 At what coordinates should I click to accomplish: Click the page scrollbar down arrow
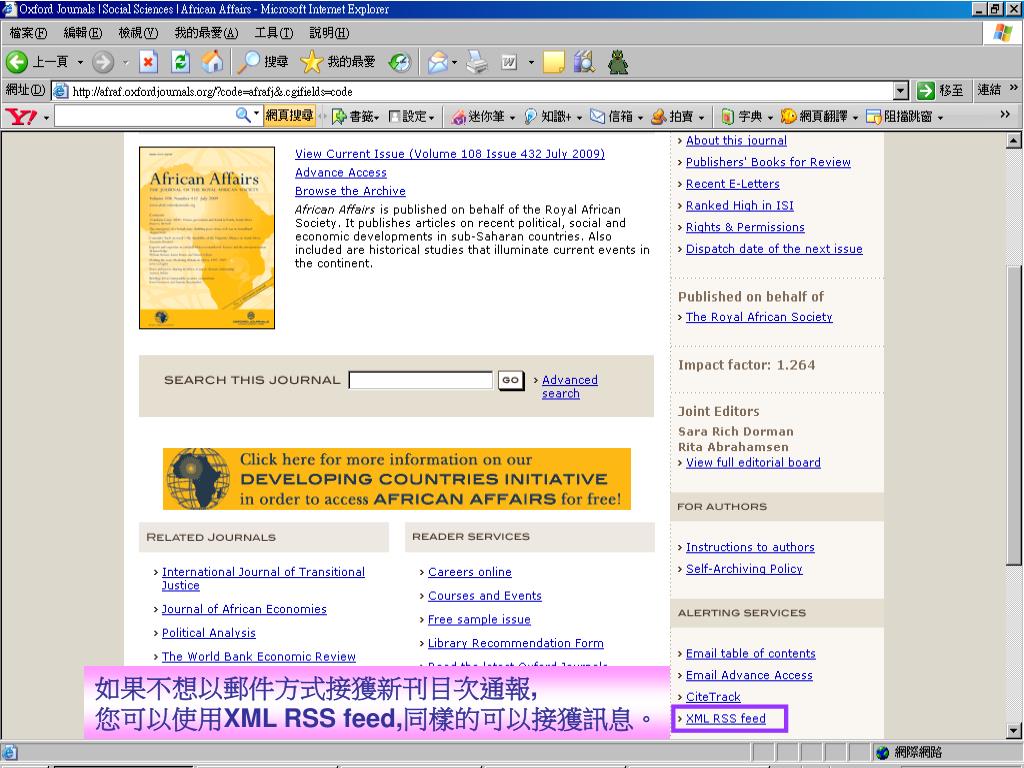(x=1014, y=730)
